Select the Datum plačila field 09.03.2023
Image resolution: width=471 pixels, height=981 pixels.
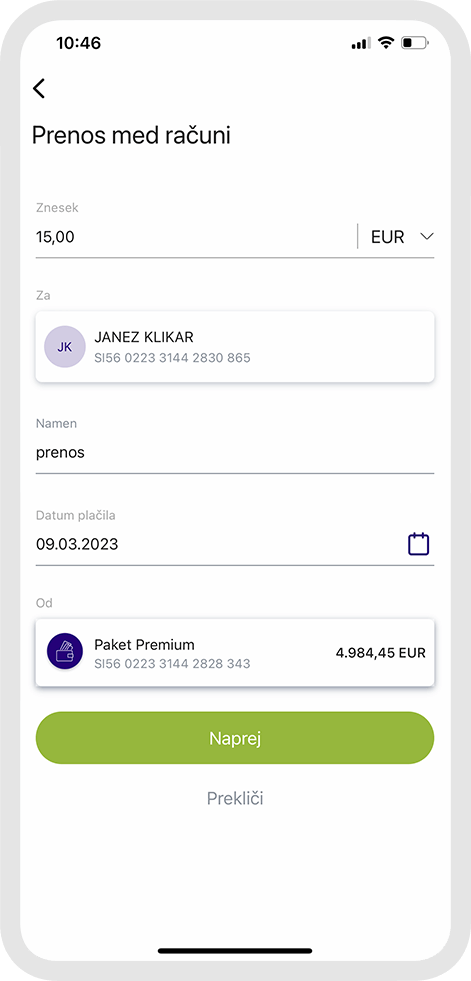pyautogui.click(x=219, y=544)
